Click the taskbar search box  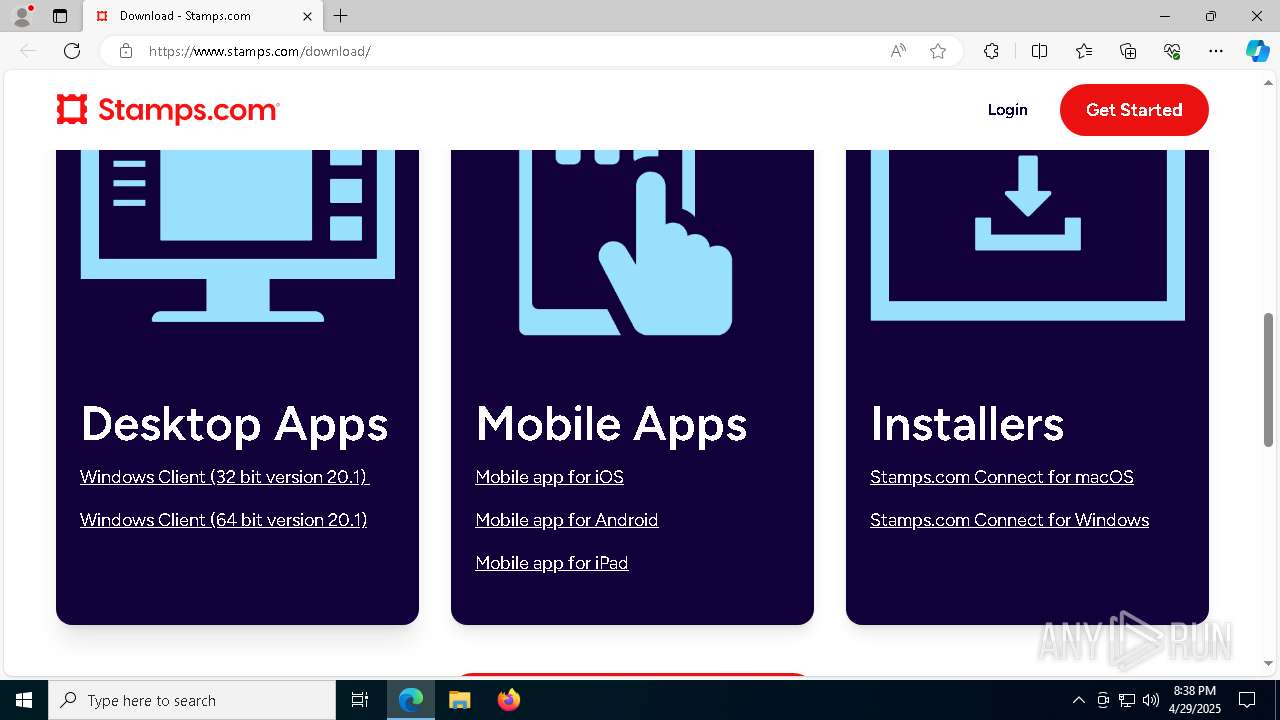(x=192, y=700)
